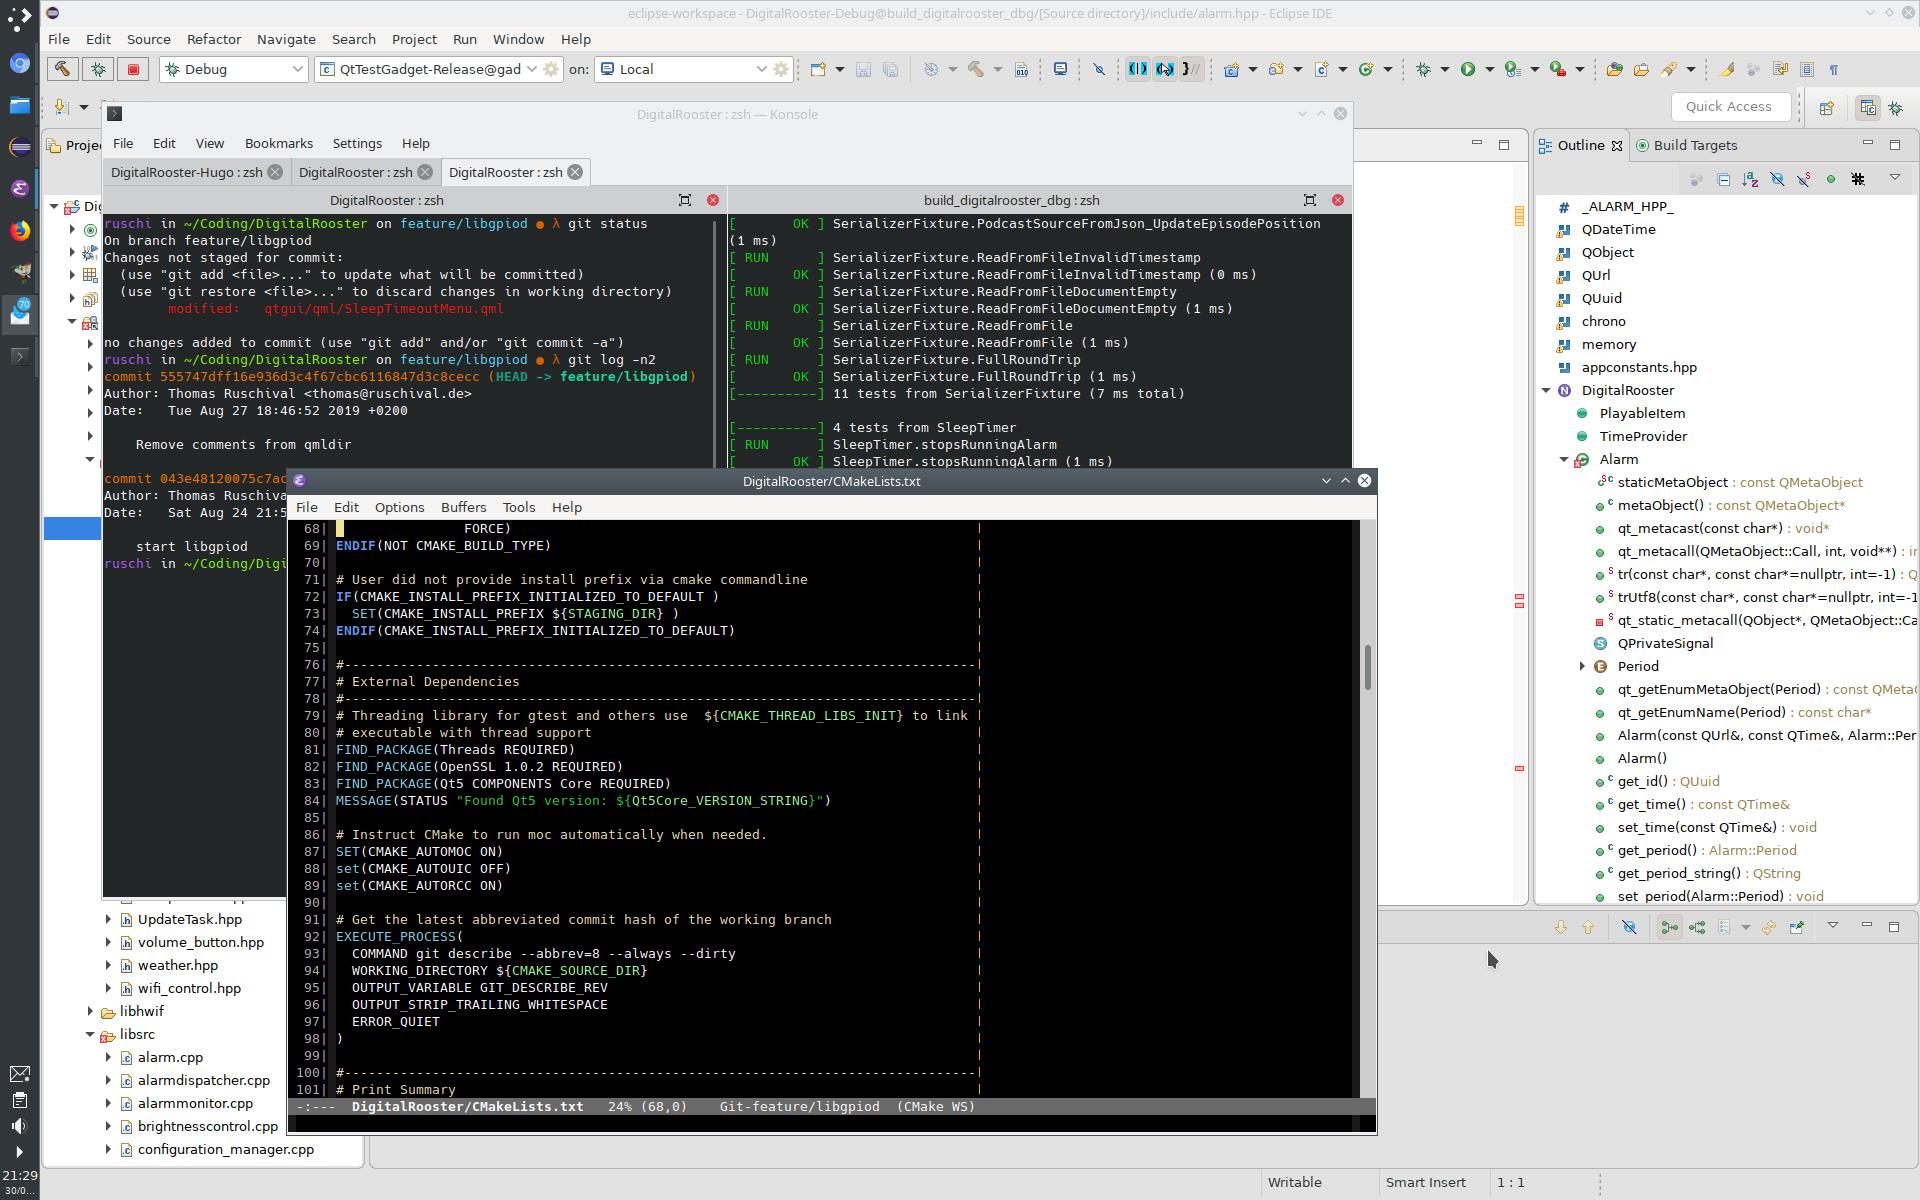Click the up arrow icon in bottom panel

coord(1588,927)
